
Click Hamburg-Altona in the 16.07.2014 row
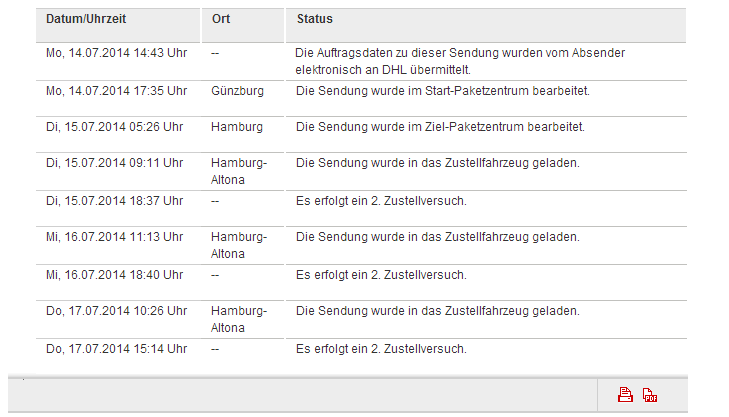(238, 245)
